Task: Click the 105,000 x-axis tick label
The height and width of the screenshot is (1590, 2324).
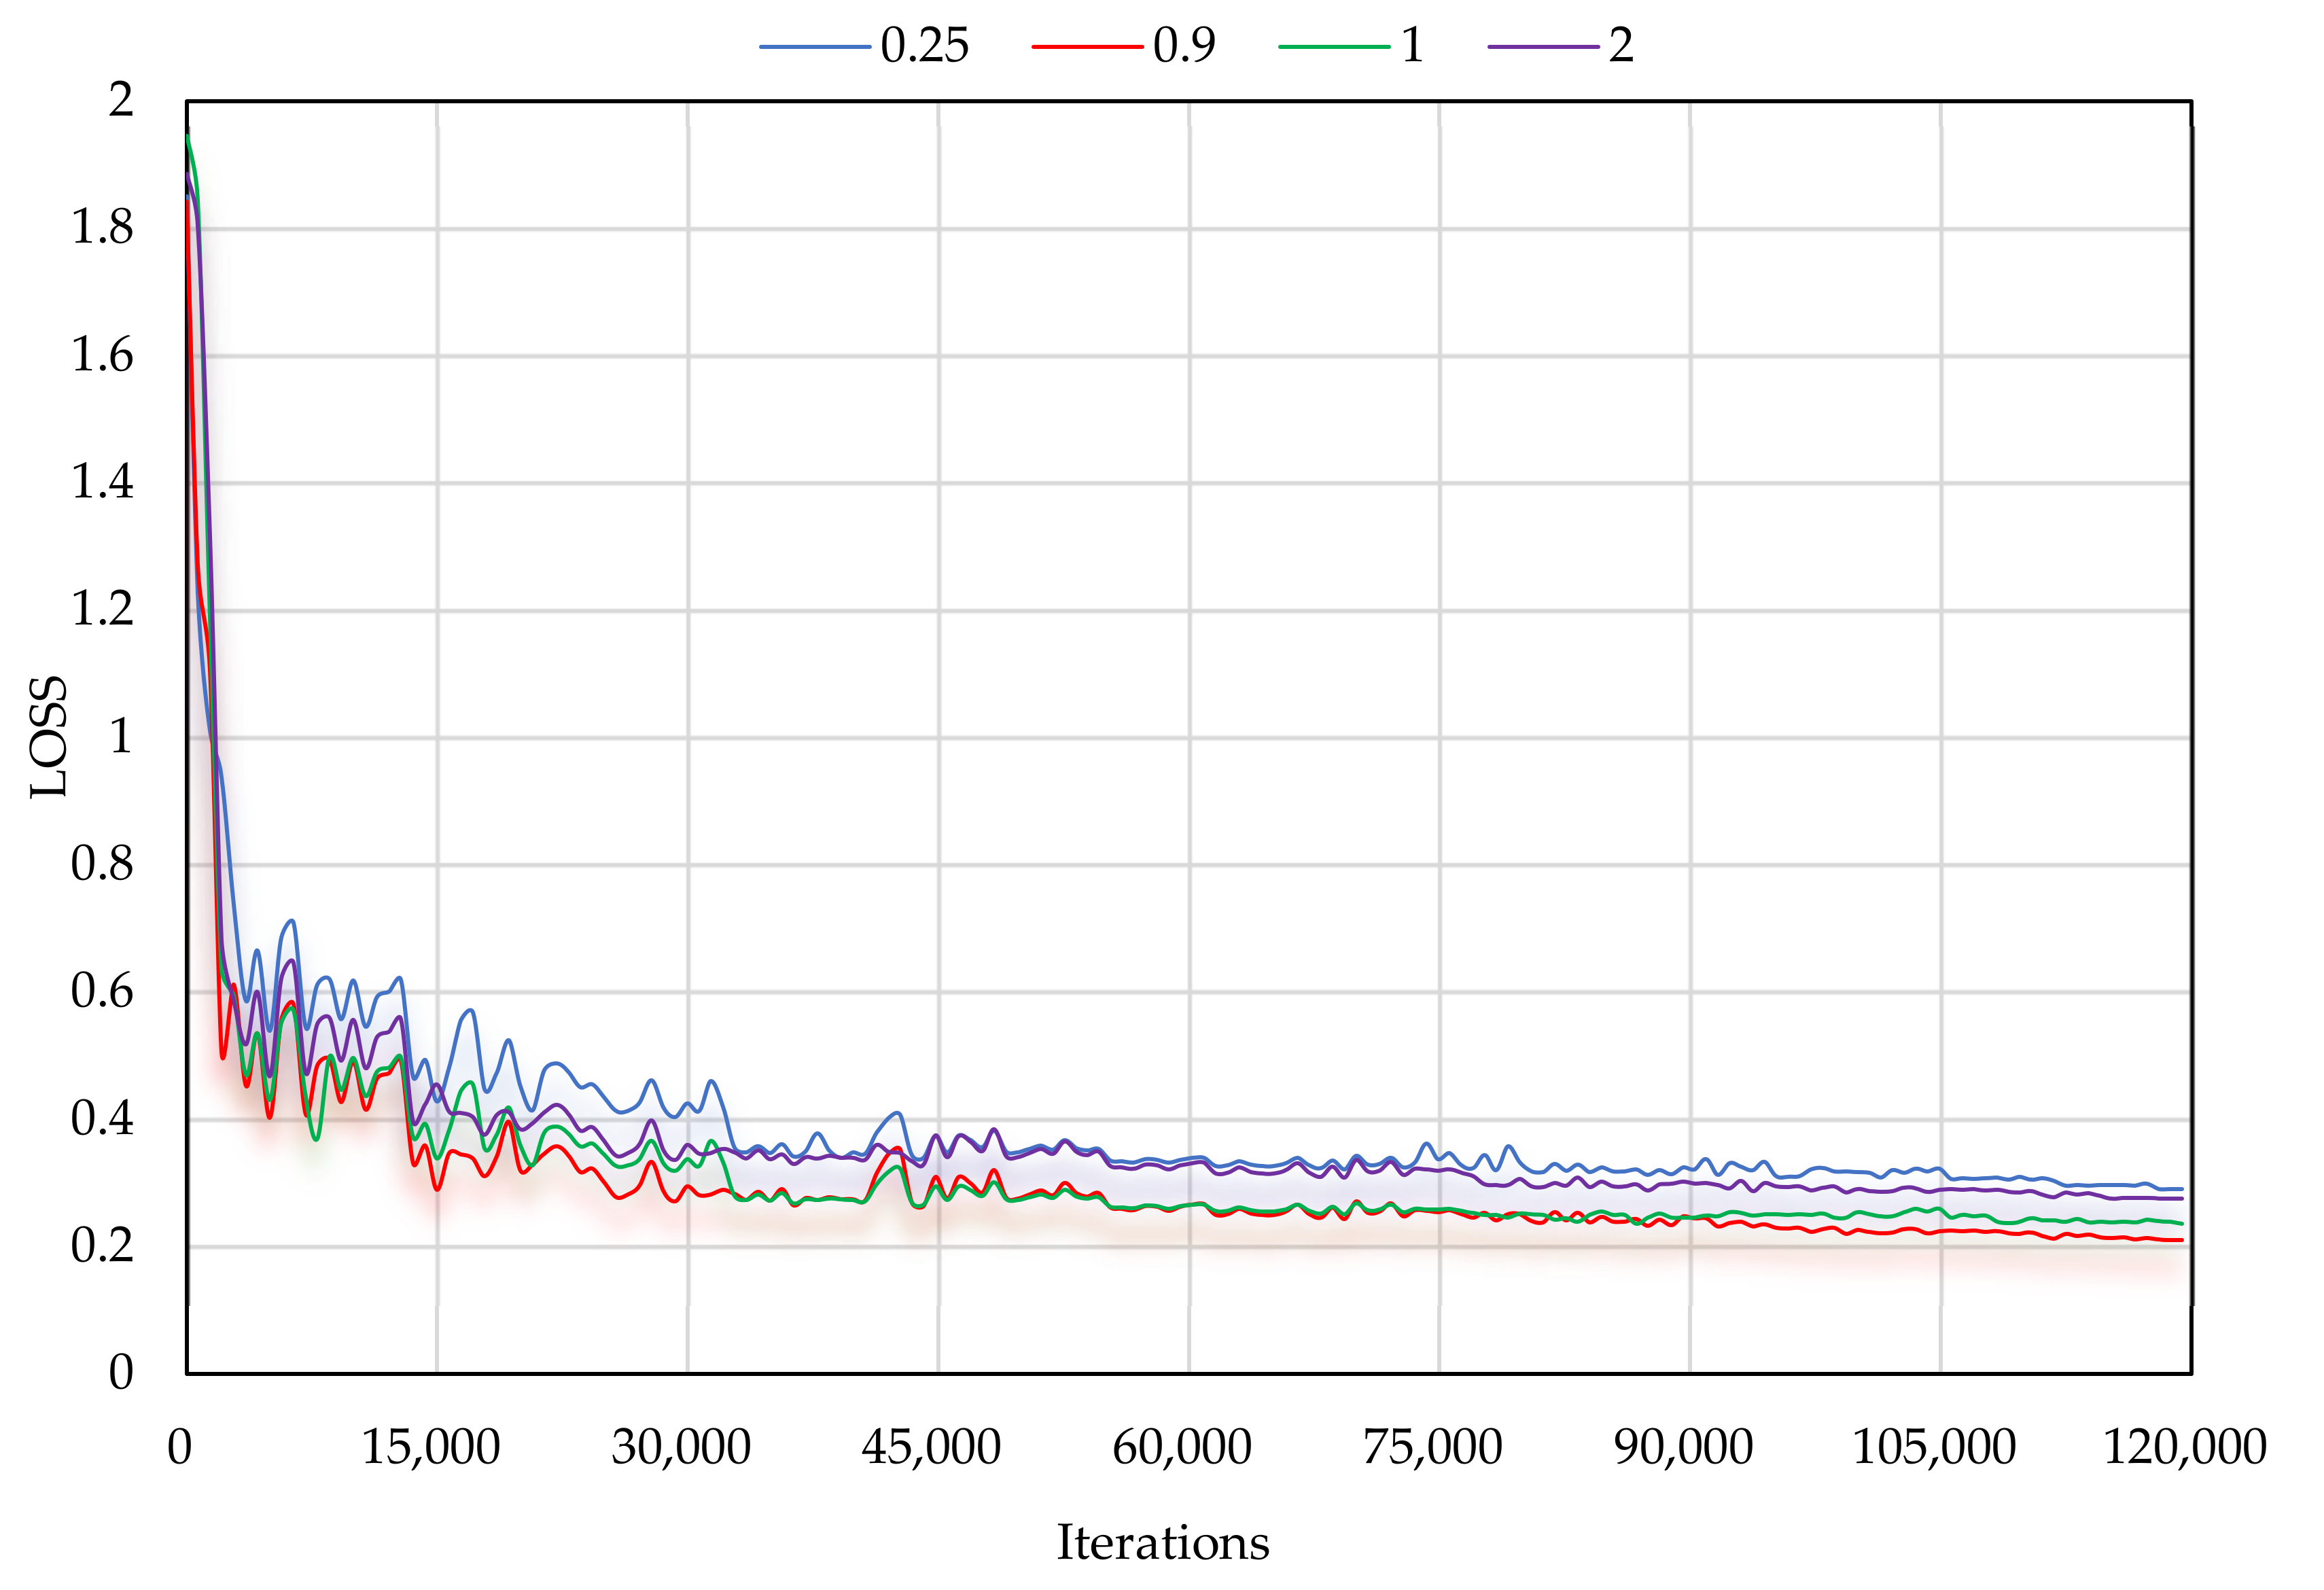Action: pos(1934,1447)
